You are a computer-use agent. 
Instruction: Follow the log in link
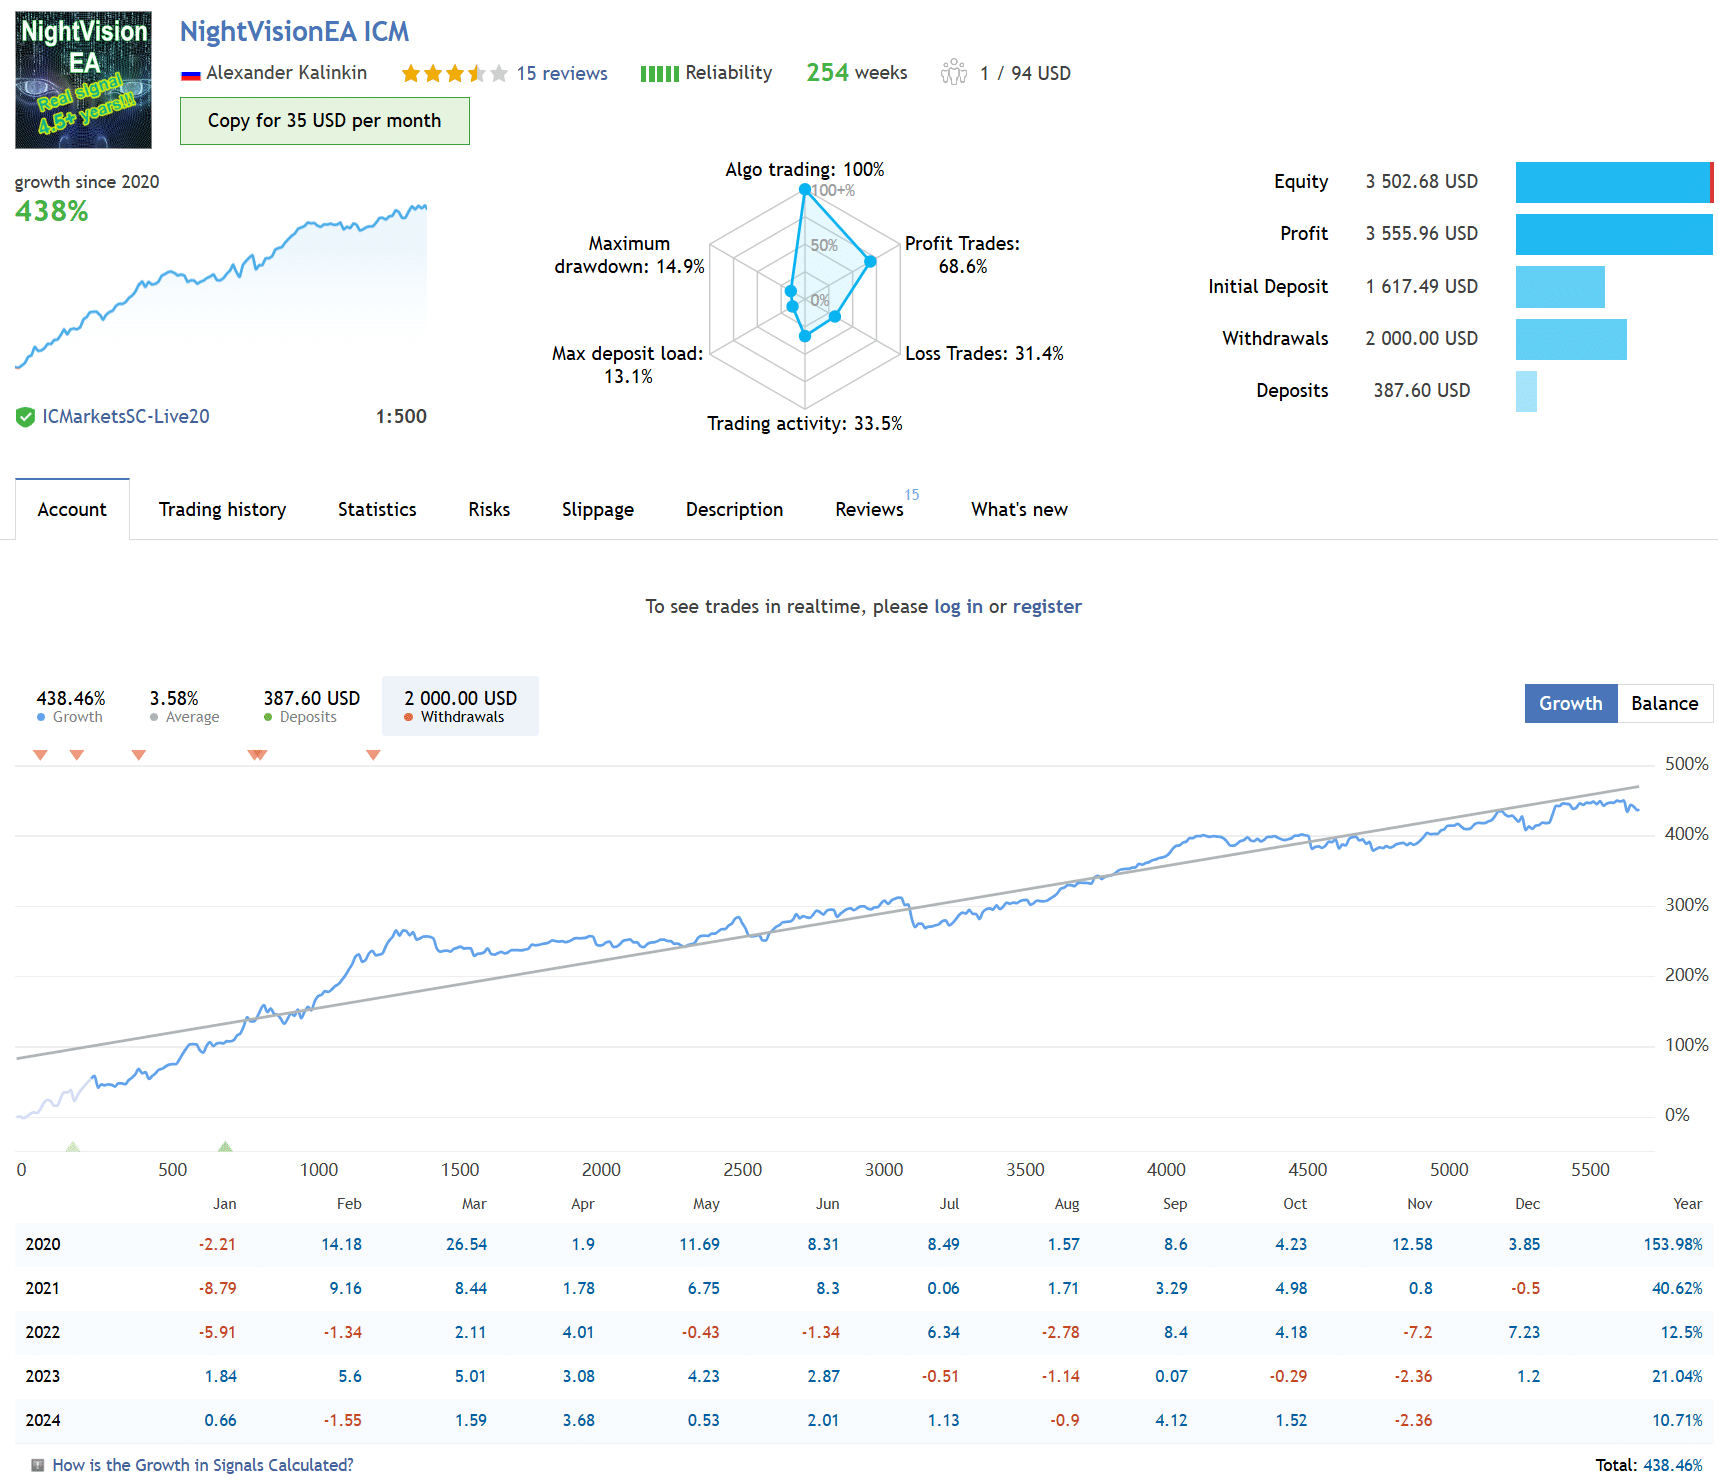[957, 607]
